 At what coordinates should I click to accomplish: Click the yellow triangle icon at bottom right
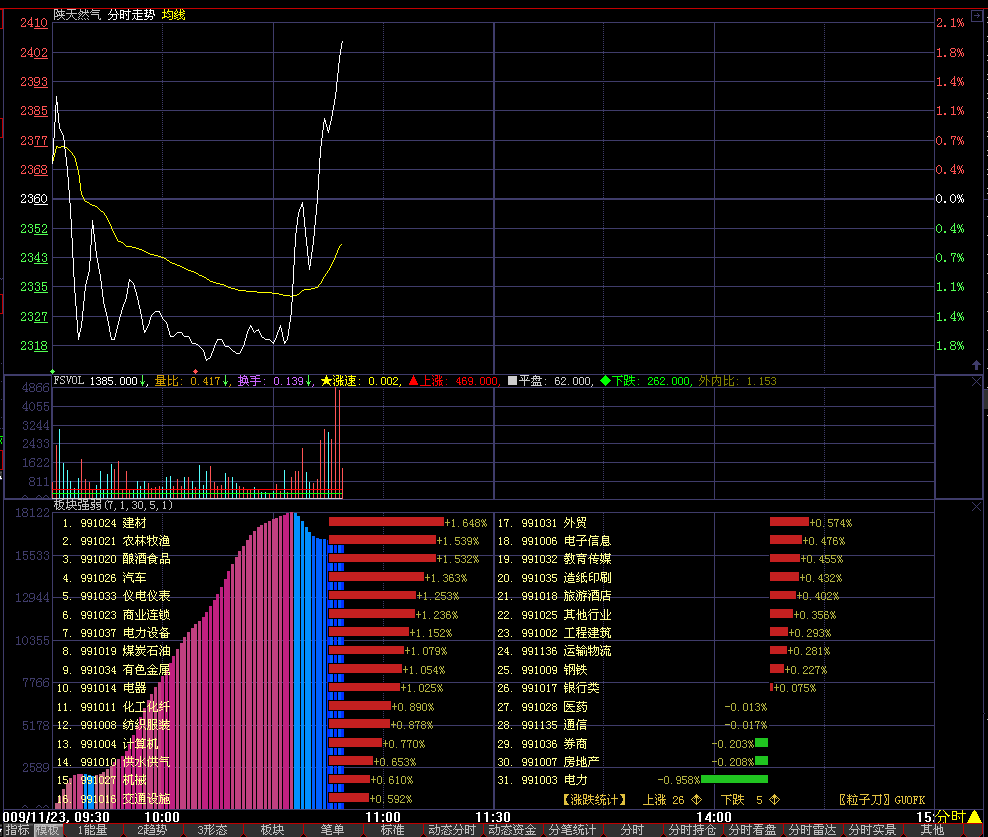tap(974, 817)
